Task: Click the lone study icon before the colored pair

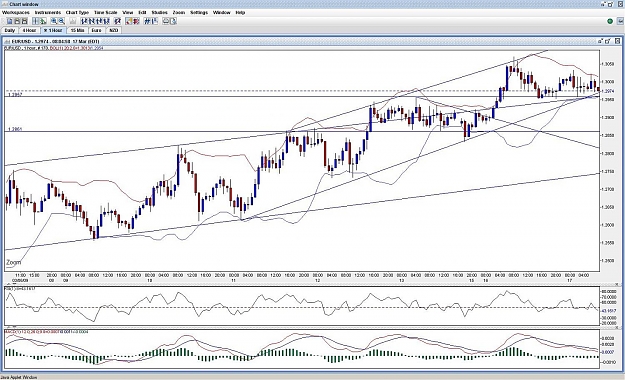Action: [118, 21]
